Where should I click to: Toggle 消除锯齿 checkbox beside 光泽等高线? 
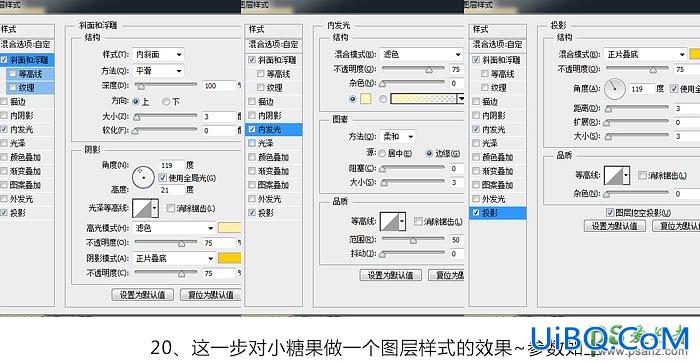170,208
